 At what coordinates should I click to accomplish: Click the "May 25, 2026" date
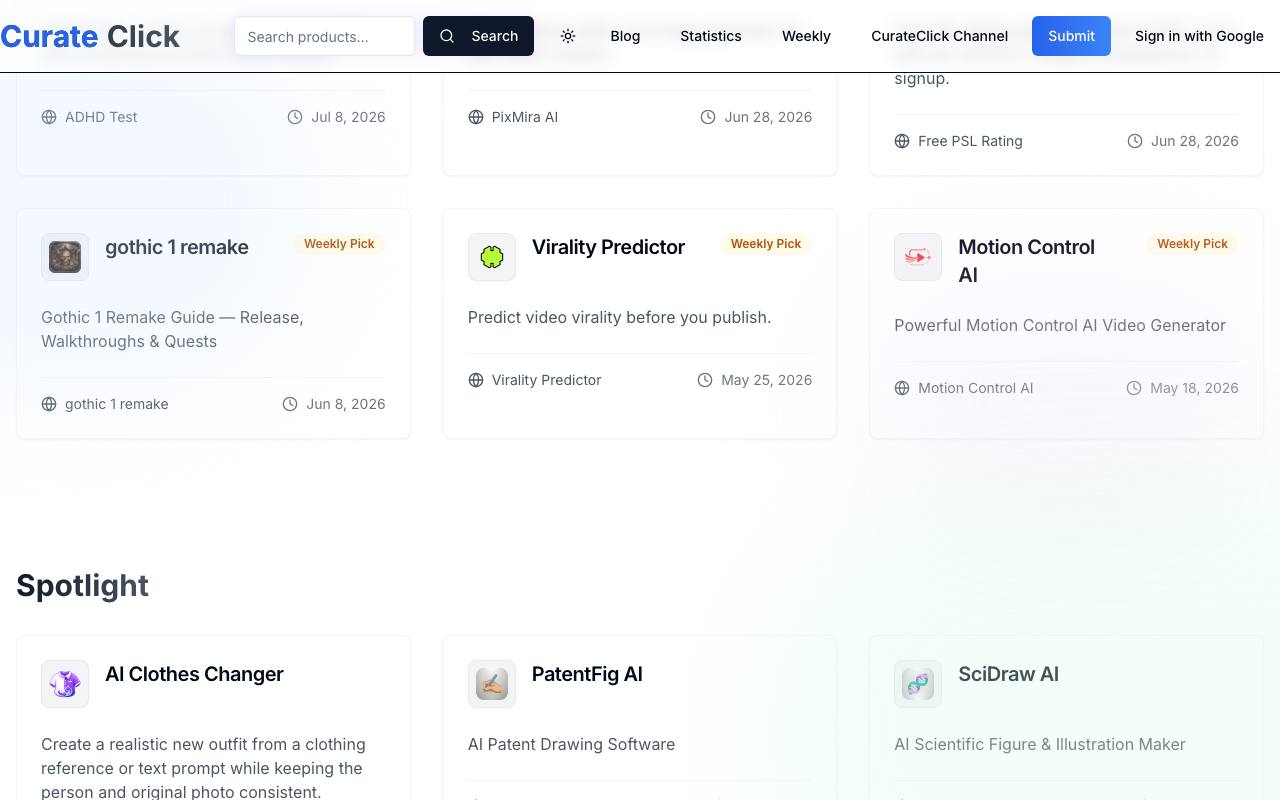coord(766,380)
